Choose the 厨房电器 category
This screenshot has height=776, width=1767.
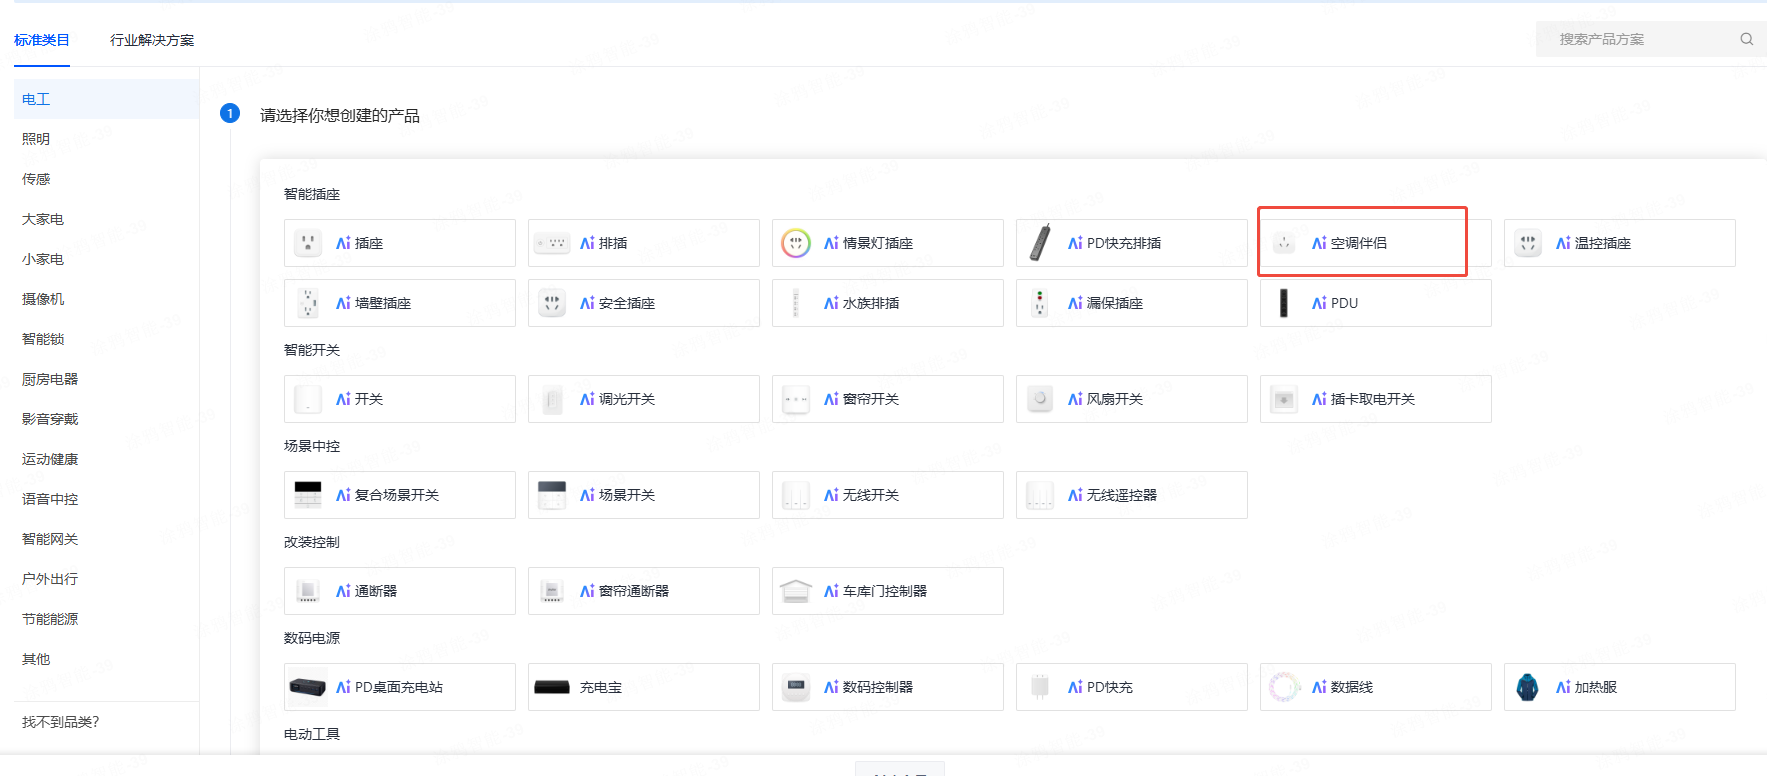[x=106, y=379]
